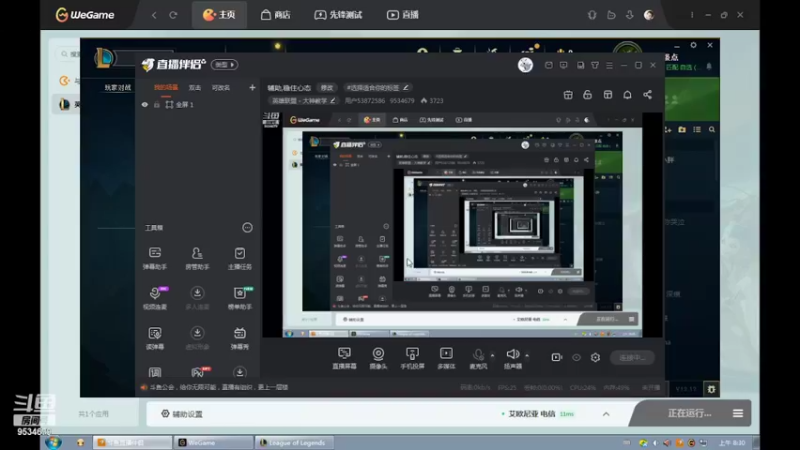Switch to League of Legends taskbar item

tap(294, 442)
